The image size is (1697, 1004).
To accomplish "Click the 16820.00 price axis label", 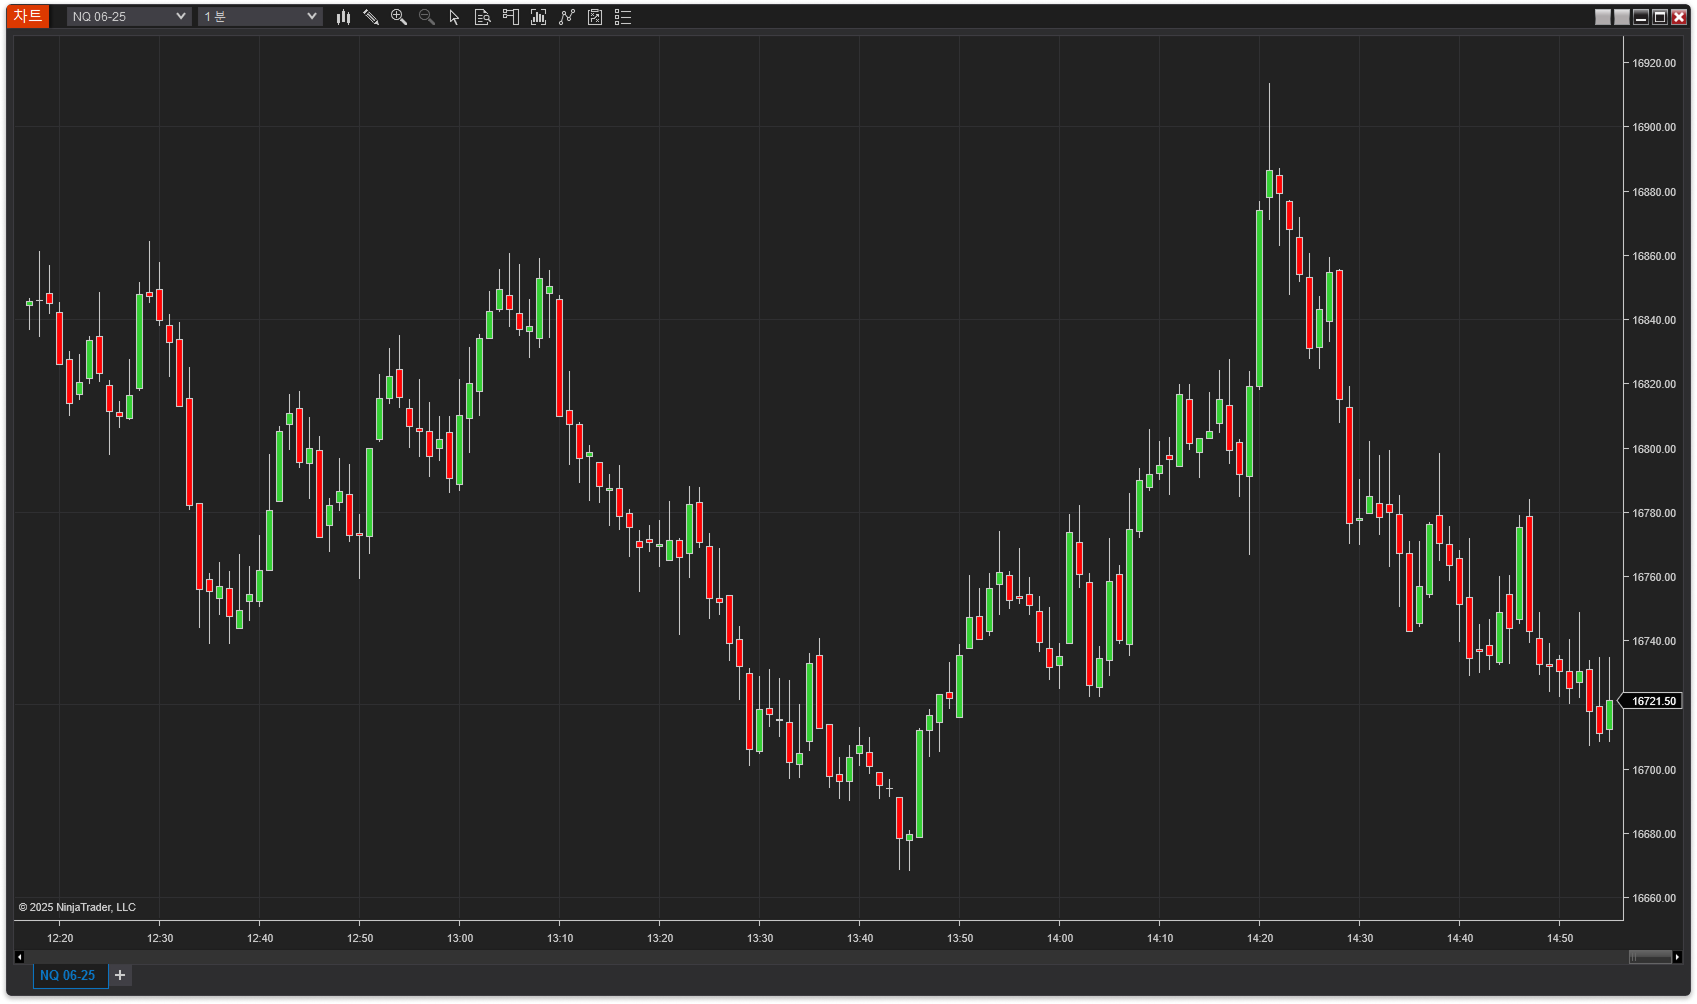I will [1654, 384].
